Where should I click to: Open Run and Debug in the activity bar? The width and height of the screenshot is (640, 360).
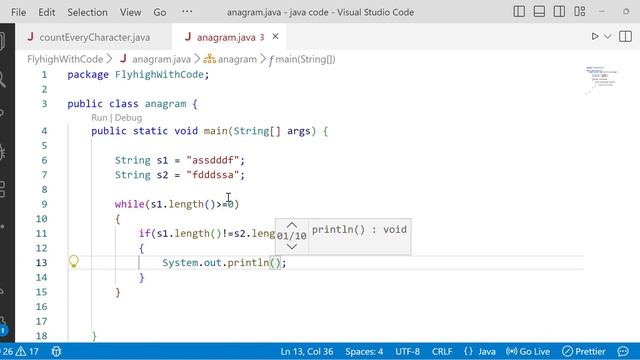click(x=2, y=152)
